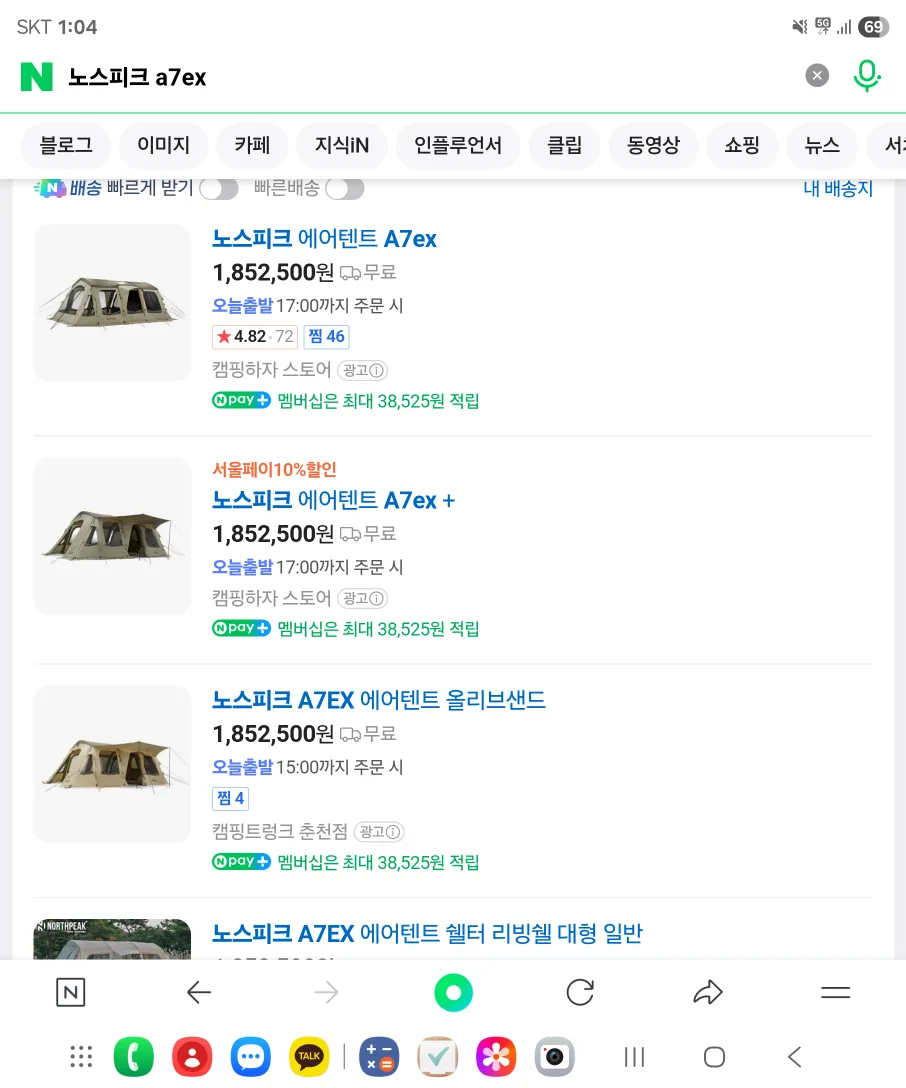Open the Naver home N box icon
The image size is (906, 1088).
tap(70, 993)
